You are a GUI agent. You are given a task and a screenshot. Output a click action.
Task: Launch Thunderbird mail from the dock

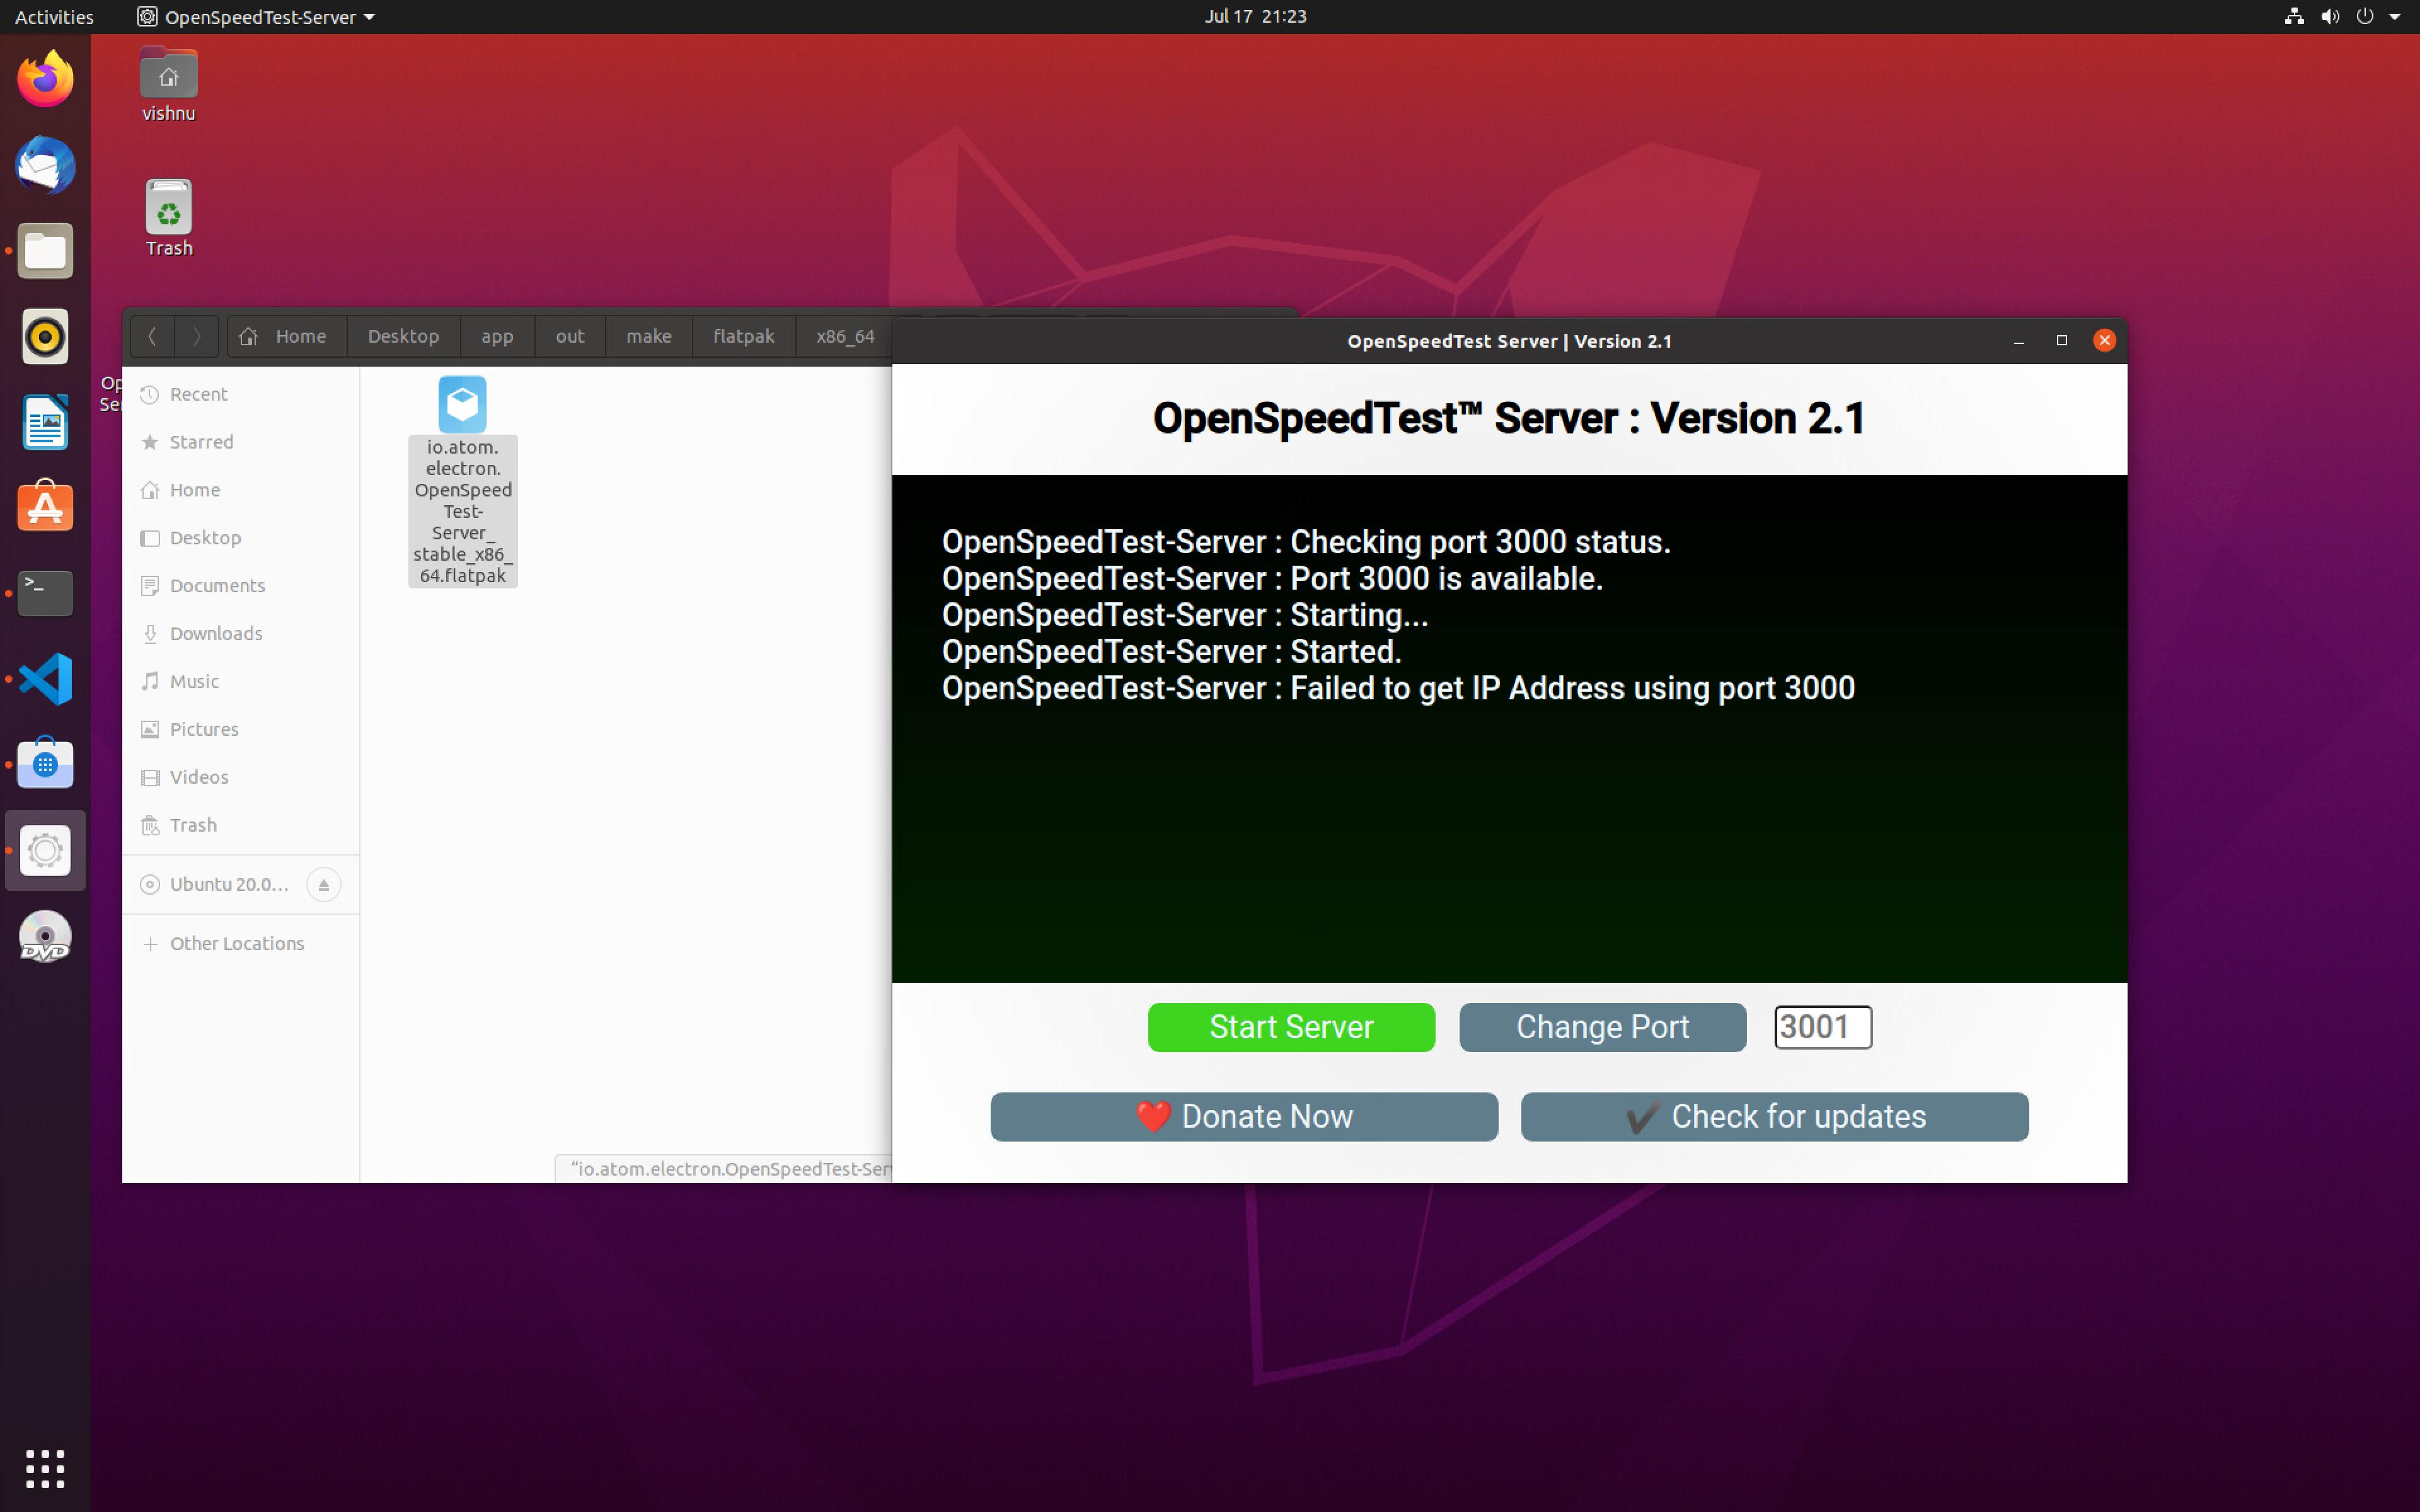45,165
